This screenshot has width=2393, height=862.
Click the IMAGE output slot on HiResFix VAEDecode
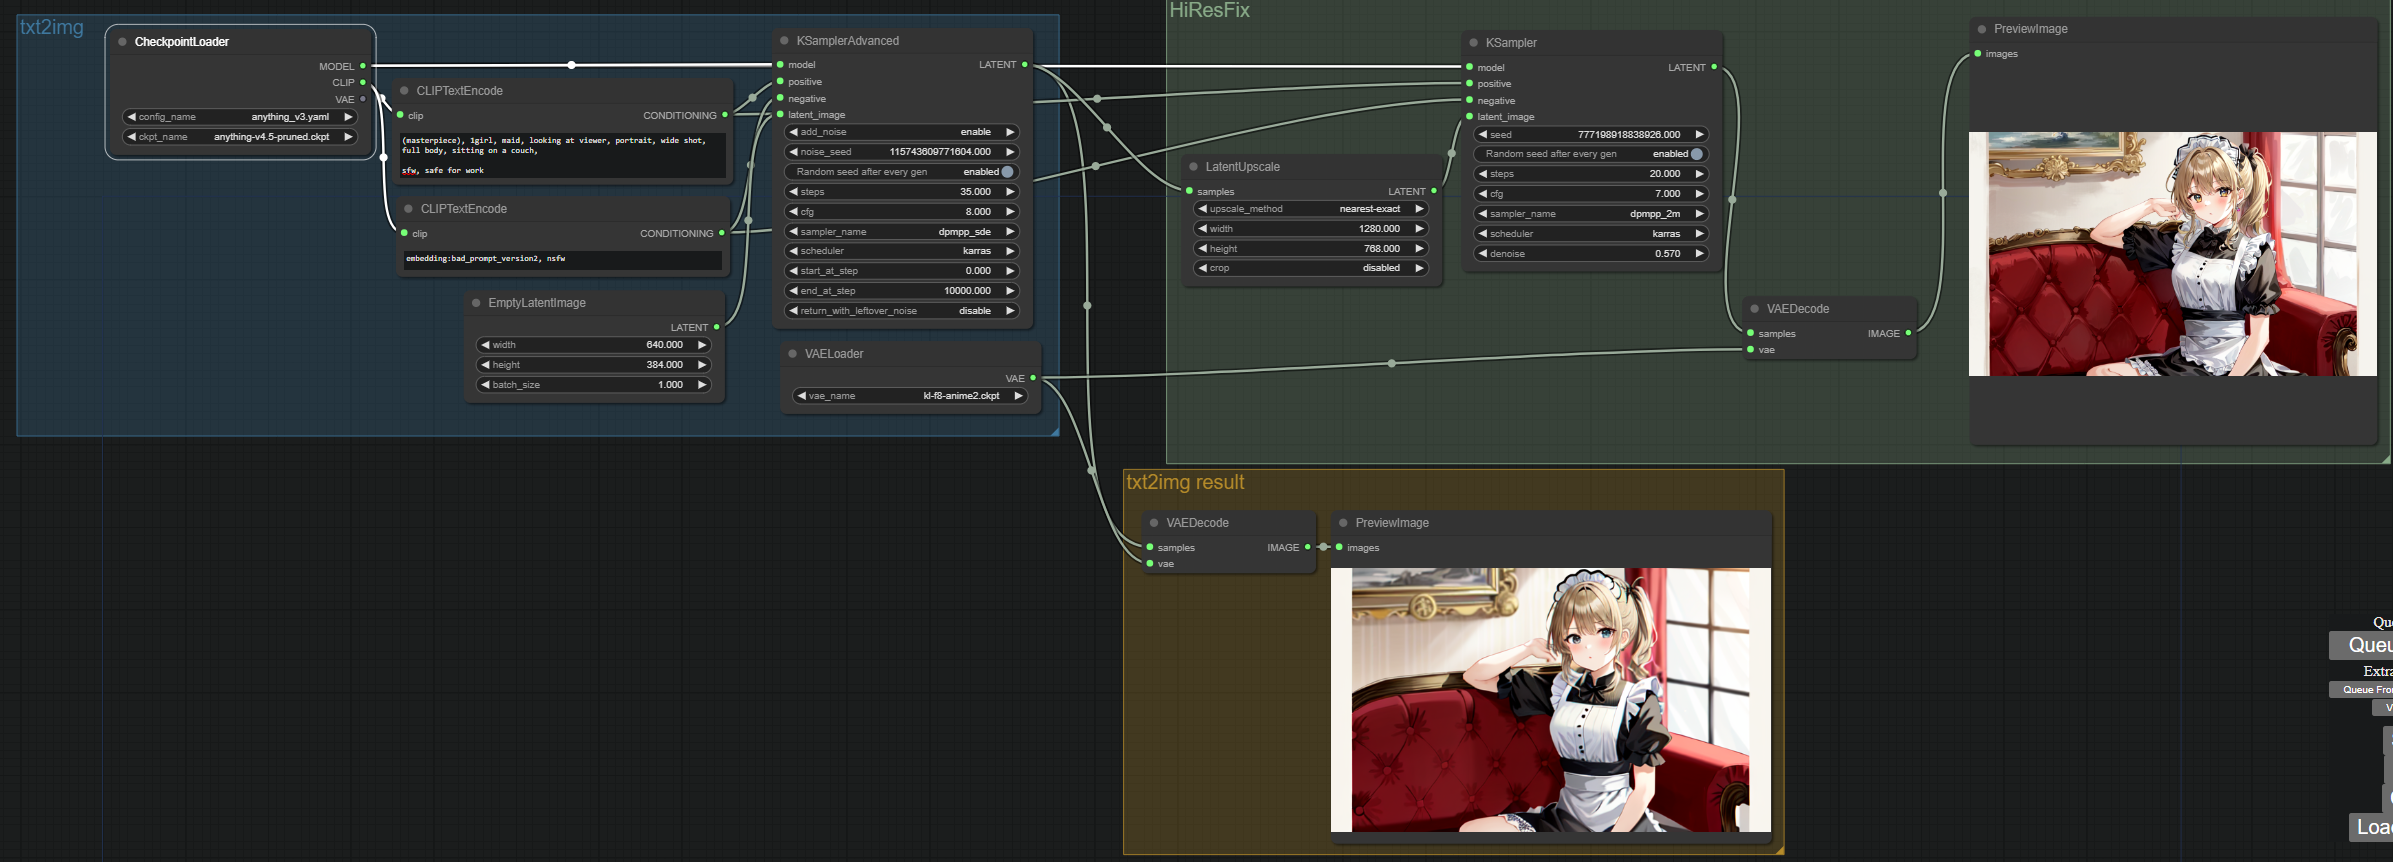pyautogui.click(x=1908, y=333)
